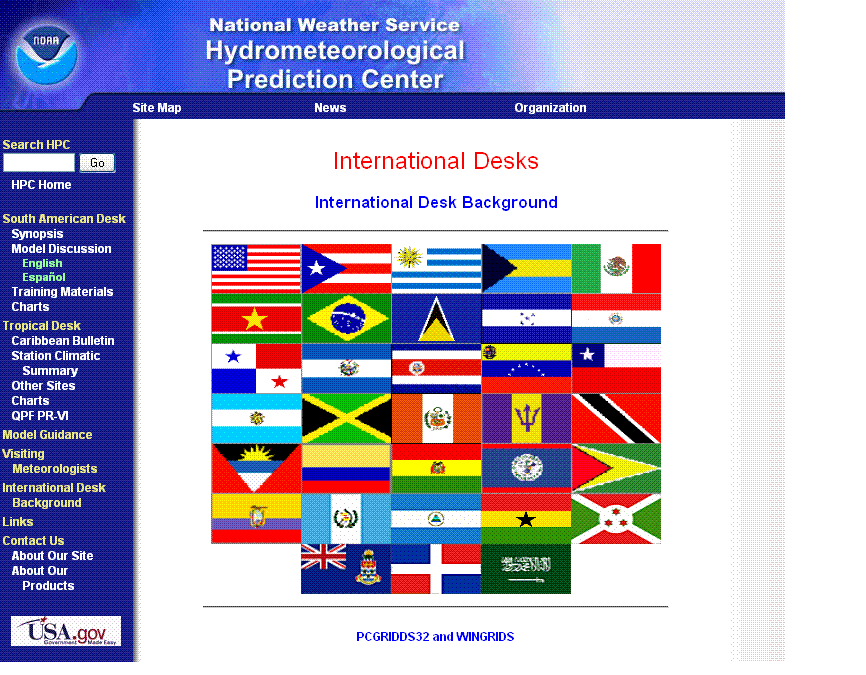Open QPF PR-VI link
Viewport: 866px width, 675px height.
pos(40,416)
